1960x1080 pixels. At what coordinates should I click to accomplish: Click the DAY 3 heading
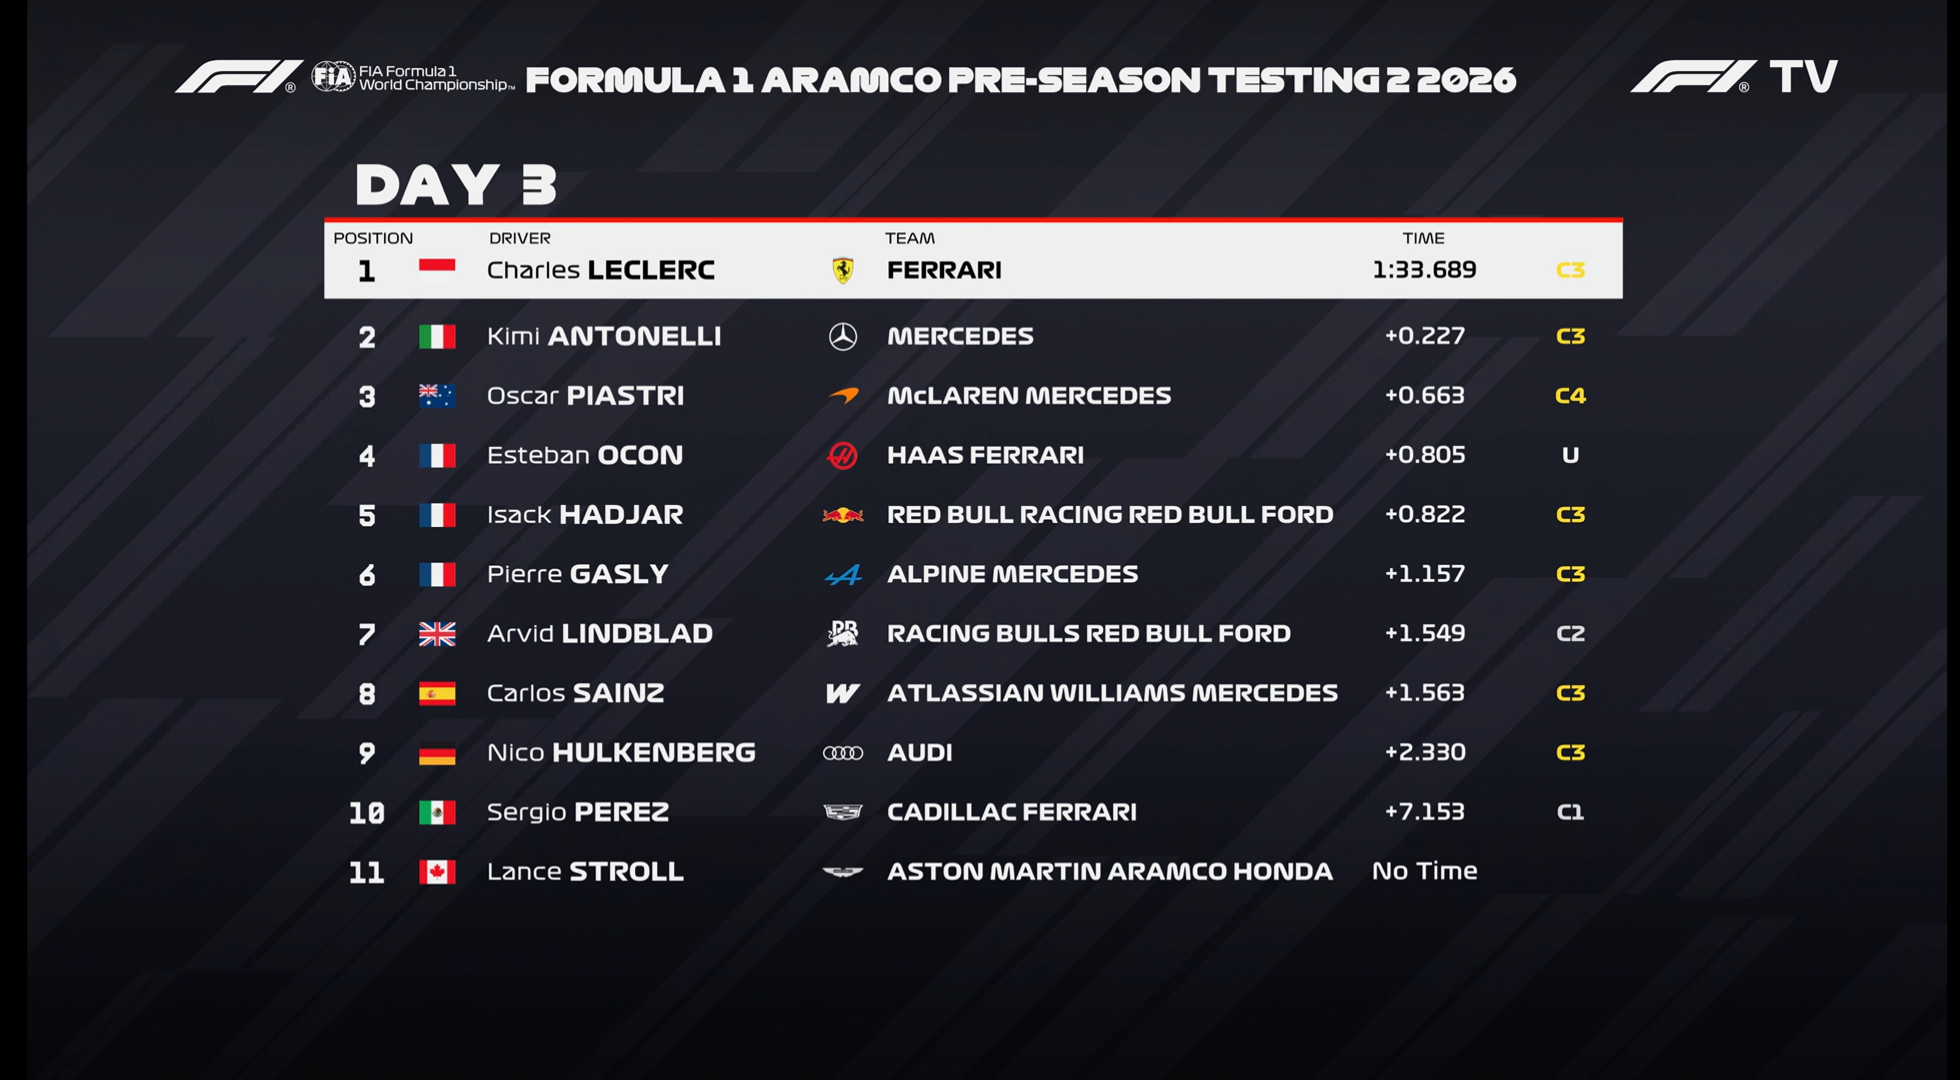tap(456, 184)
